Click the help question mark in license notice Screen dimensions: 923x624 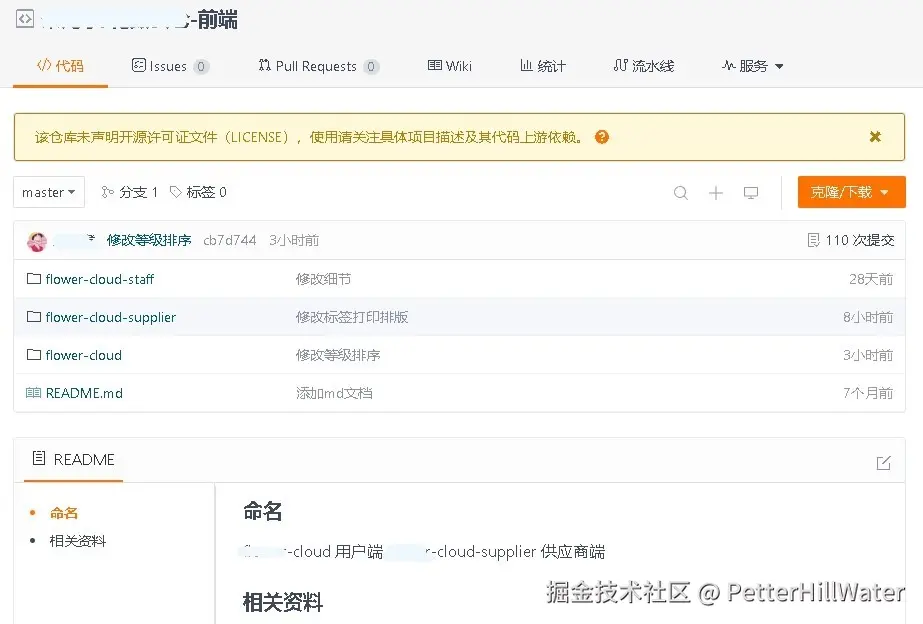(x=602, y=137)
